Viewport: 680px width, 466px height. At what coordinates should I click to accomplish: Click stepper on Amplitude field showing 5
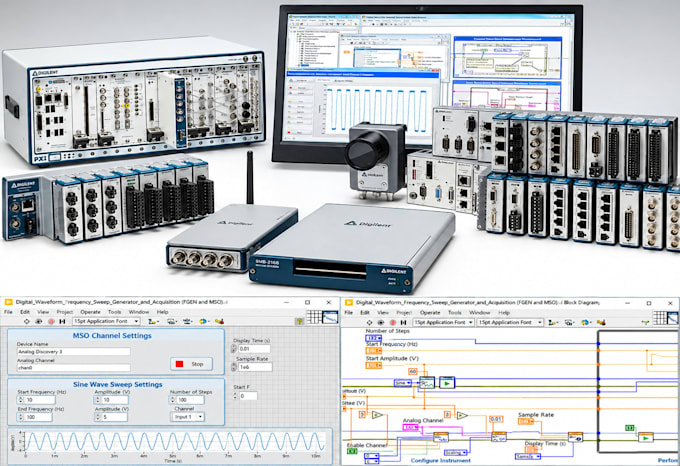point(98,417)
